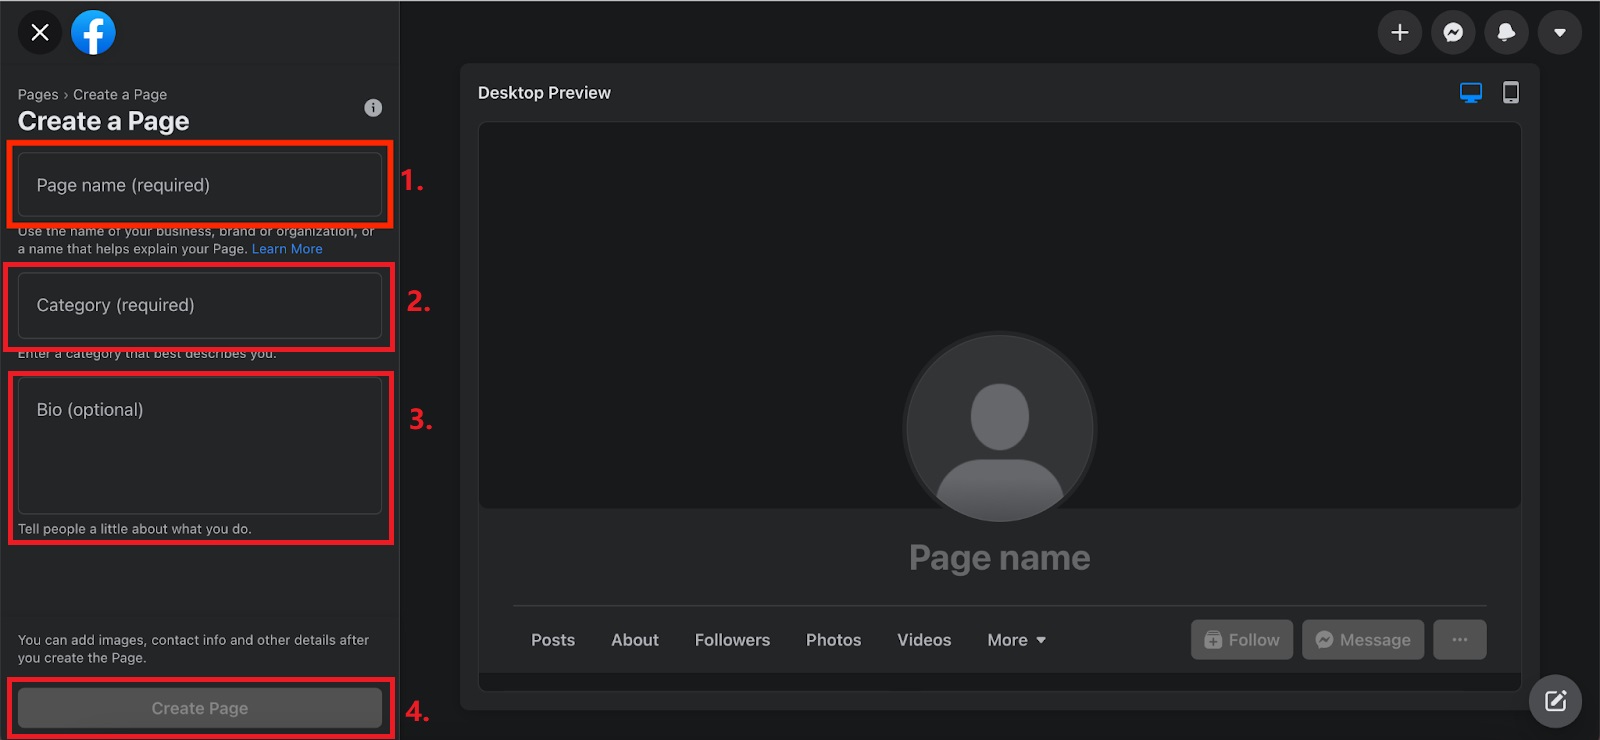Click the Follow button in preview
The width and height of the screenshot is (1600, 740).
point(1242,640)
